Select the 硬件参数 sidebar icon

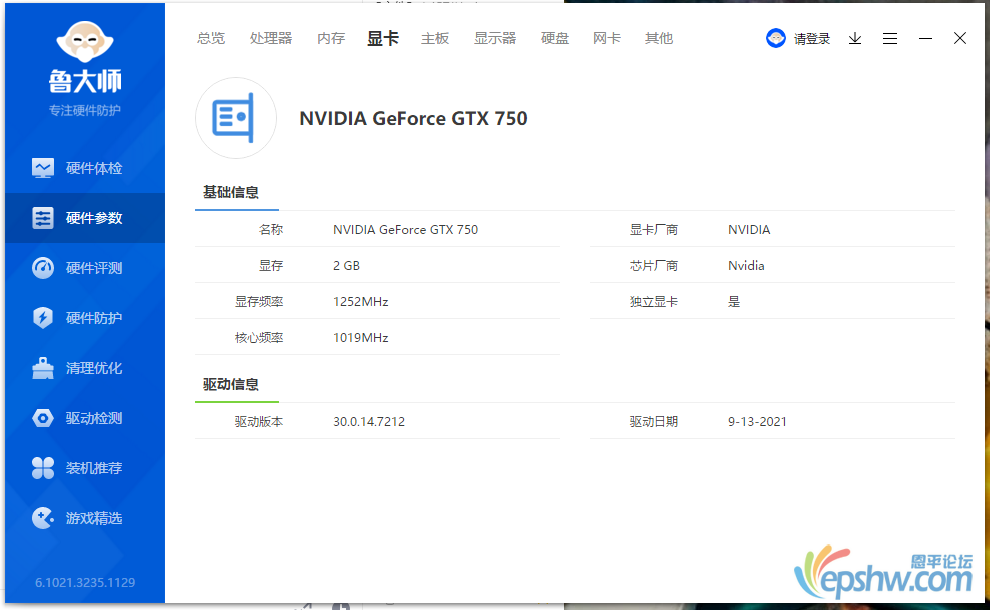(43, 218)
